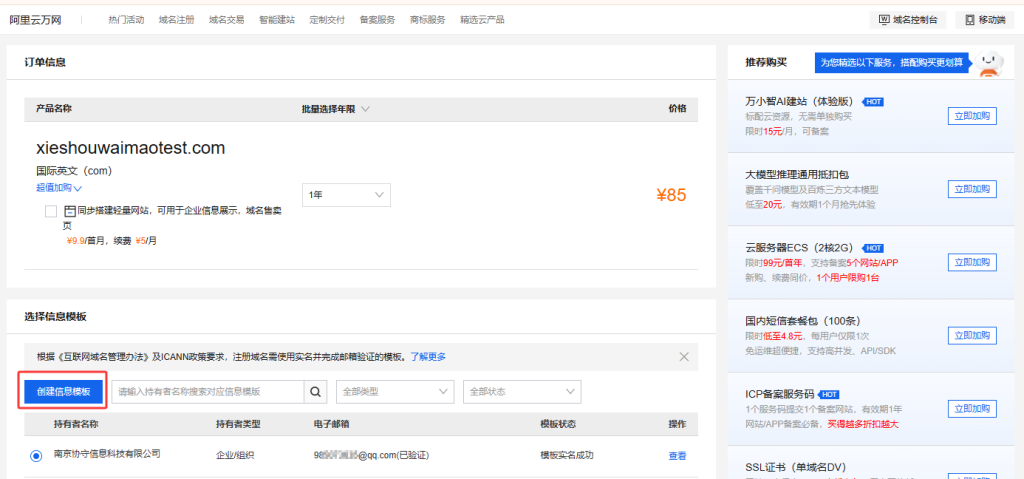
Task: Enable 同步搭建轻量网站 checkbox
Action: tap(51, 211)
